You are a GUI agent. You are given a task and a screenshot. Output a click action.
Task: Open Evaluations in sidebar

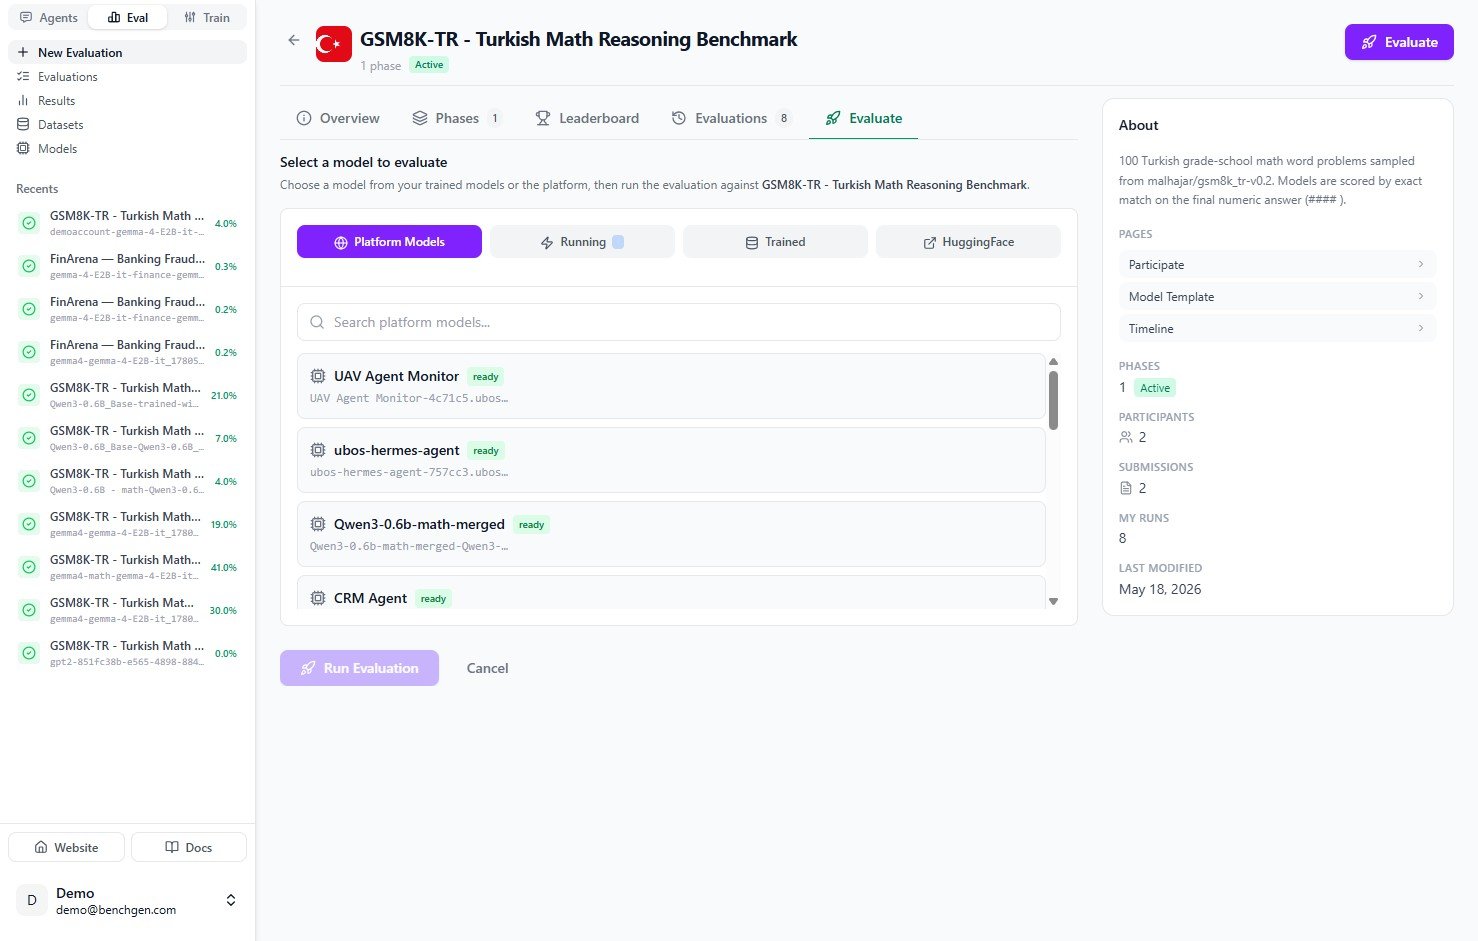click(127, 76)
